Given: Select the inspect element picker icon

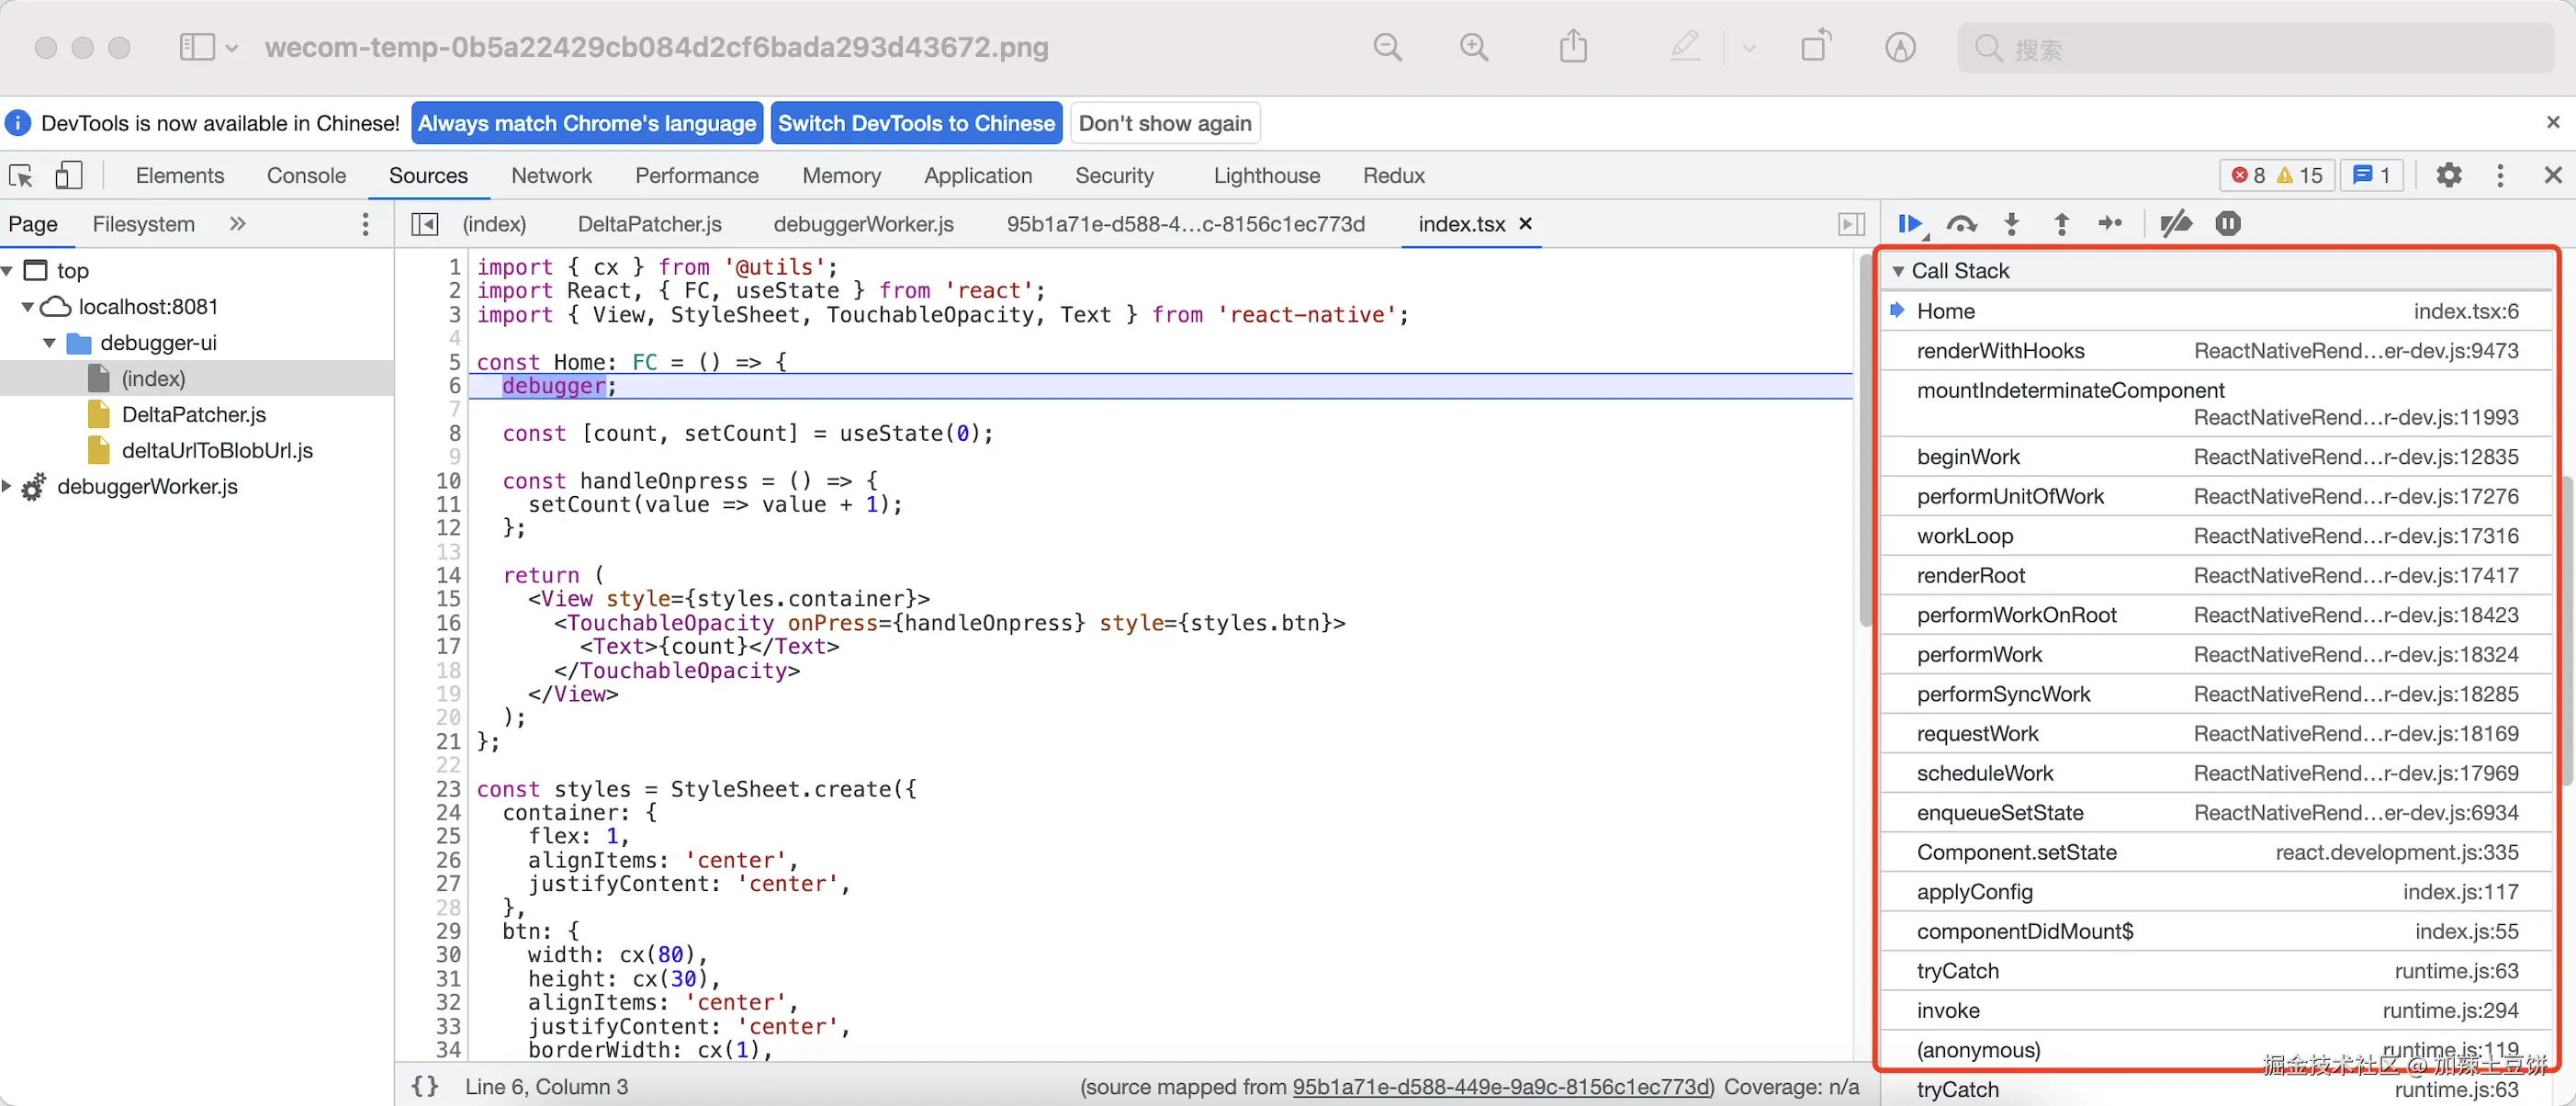Looking at the screenshot, I should tap(21, 176).
